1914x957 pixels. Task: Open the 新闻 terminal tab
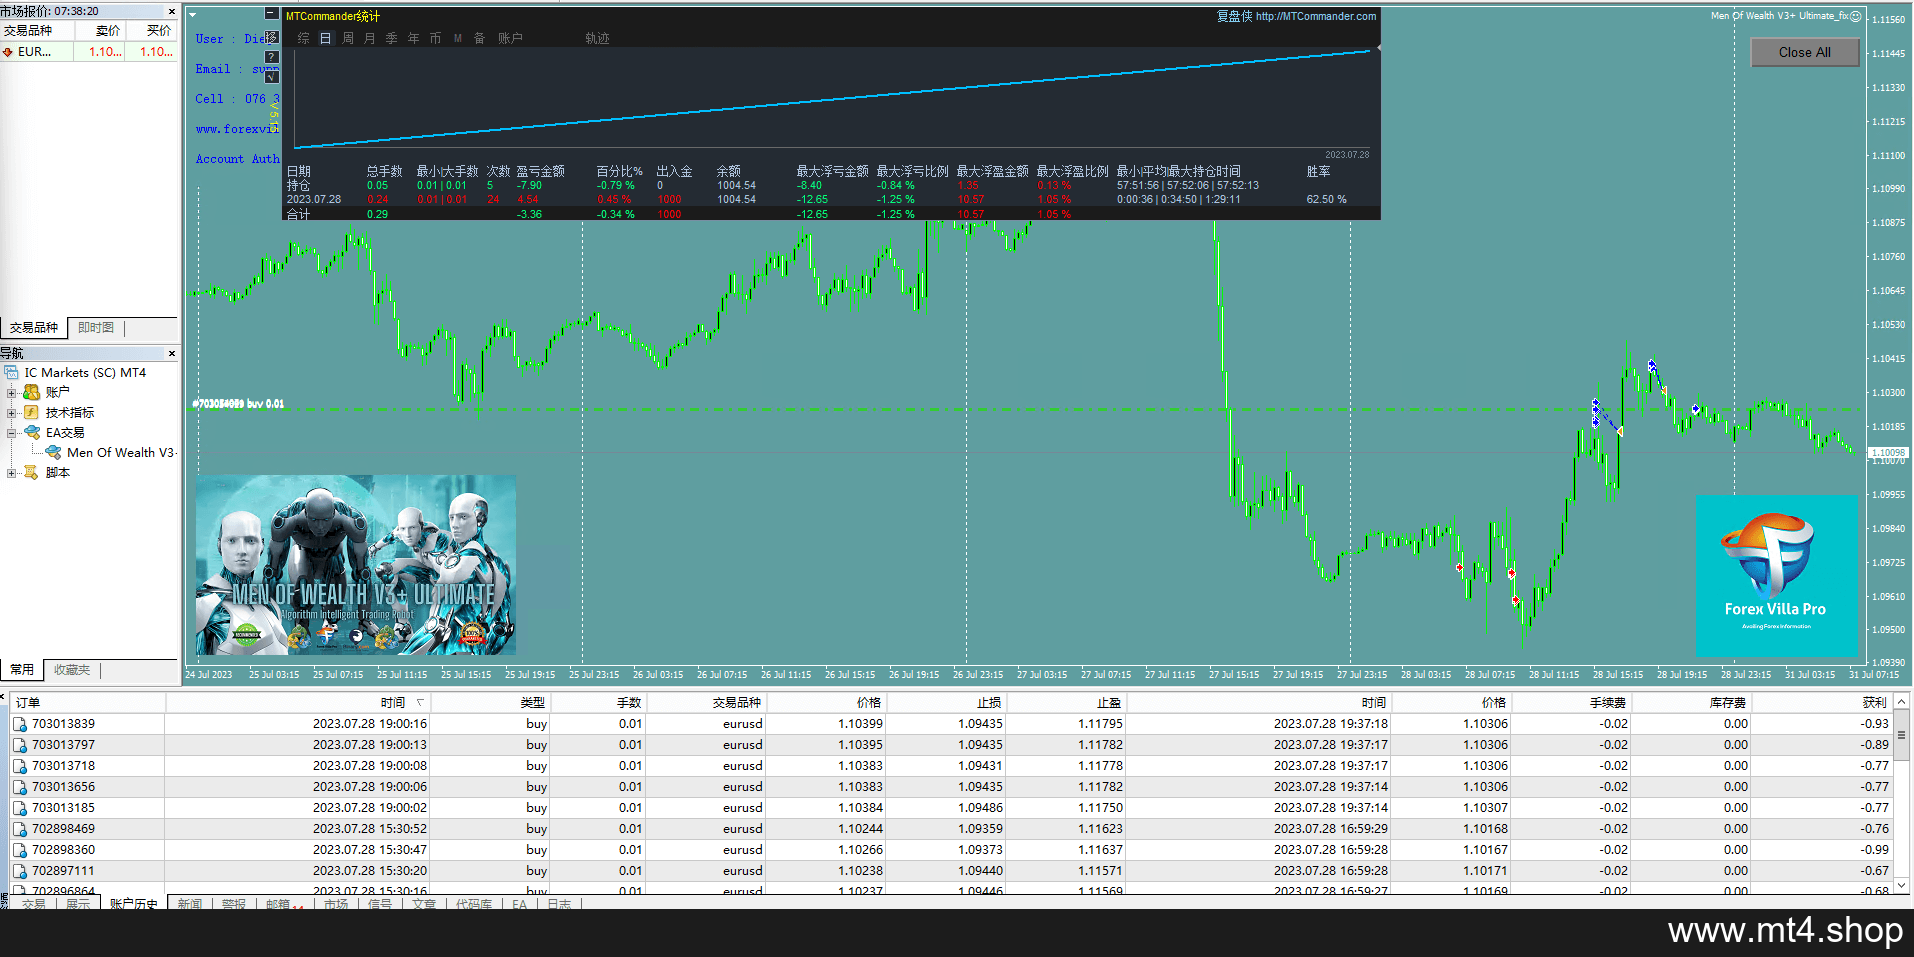(x=190, y=904)
